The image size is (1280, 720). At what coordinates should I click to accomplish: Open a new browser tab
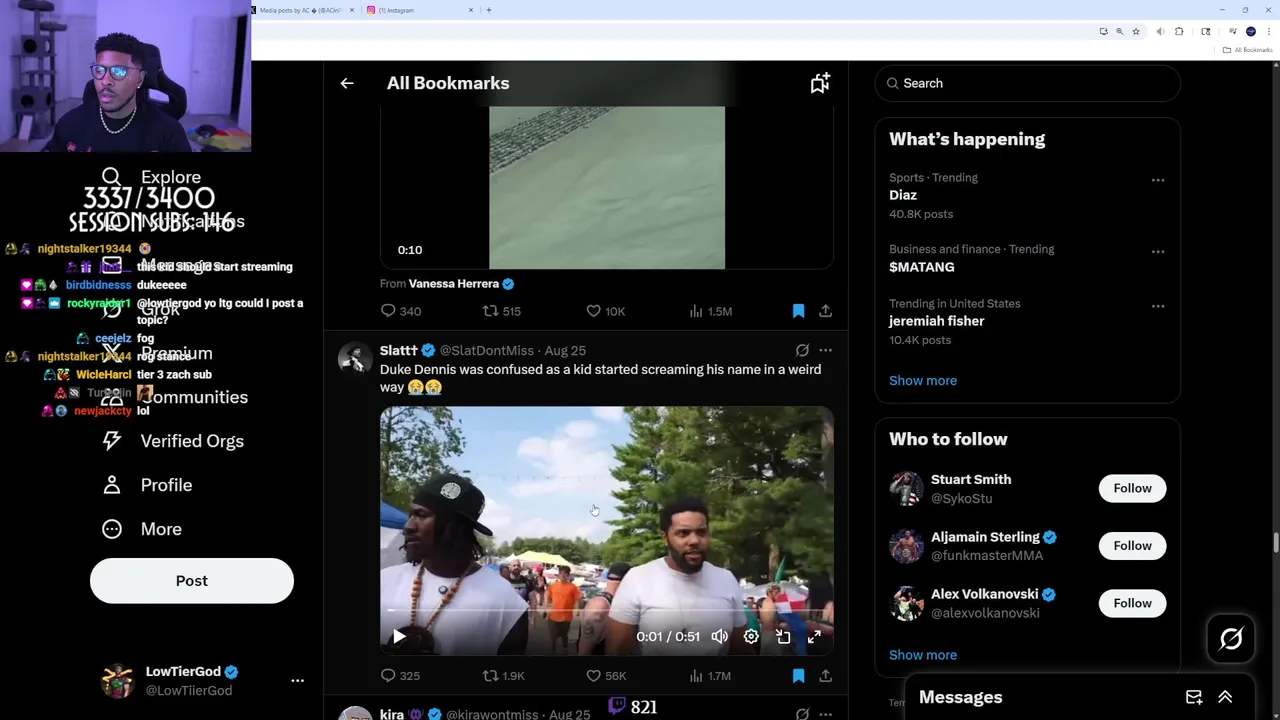tap(488, 10)
